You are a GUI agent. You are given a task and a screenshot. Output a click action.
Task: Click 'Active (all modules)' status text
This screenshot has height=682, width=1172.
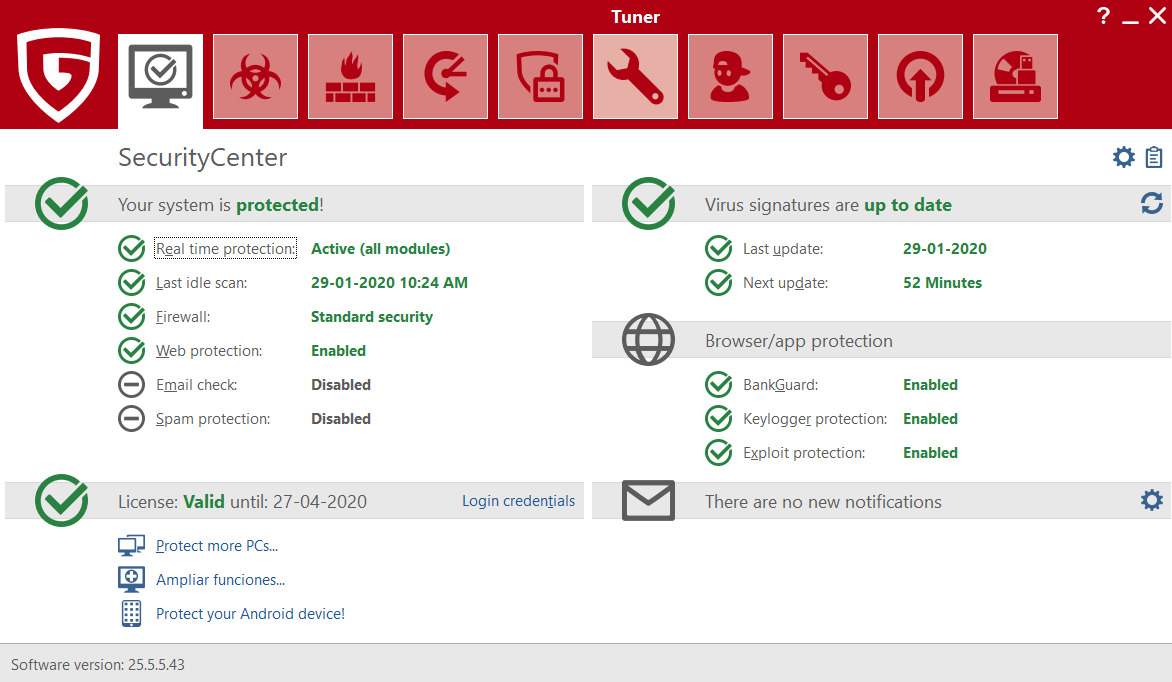(380, 248)
